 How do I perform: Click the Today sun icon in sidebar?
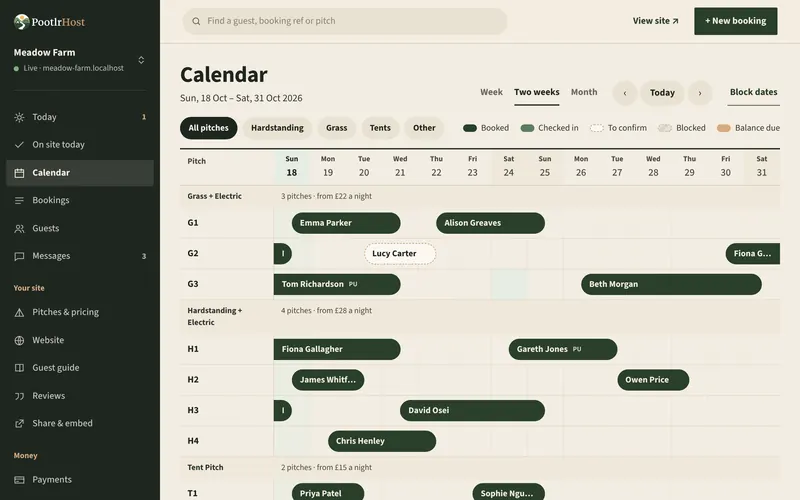coord(19,117)
